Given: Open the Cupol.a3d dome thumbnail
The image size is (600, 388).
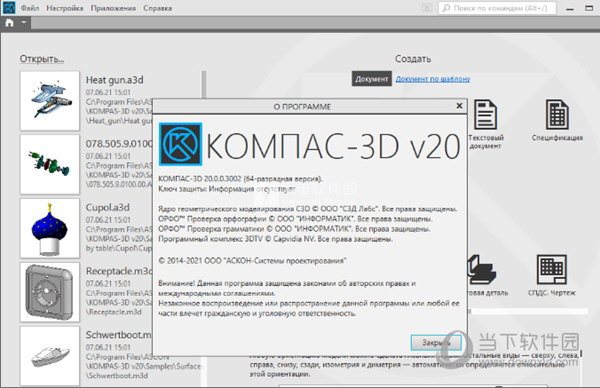Looking at the screenshot, I should coord(50,228).
